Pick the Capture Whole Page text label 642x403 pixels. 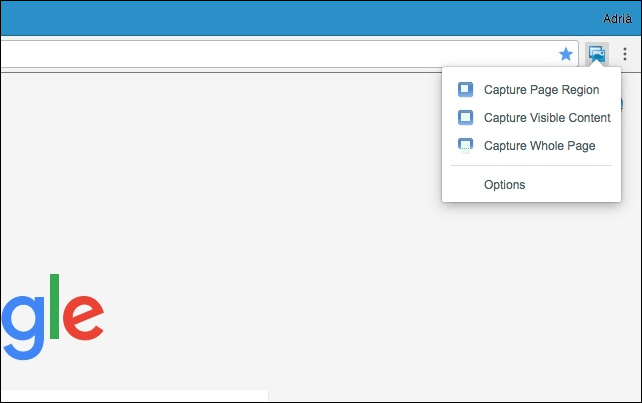pos(539,145)
